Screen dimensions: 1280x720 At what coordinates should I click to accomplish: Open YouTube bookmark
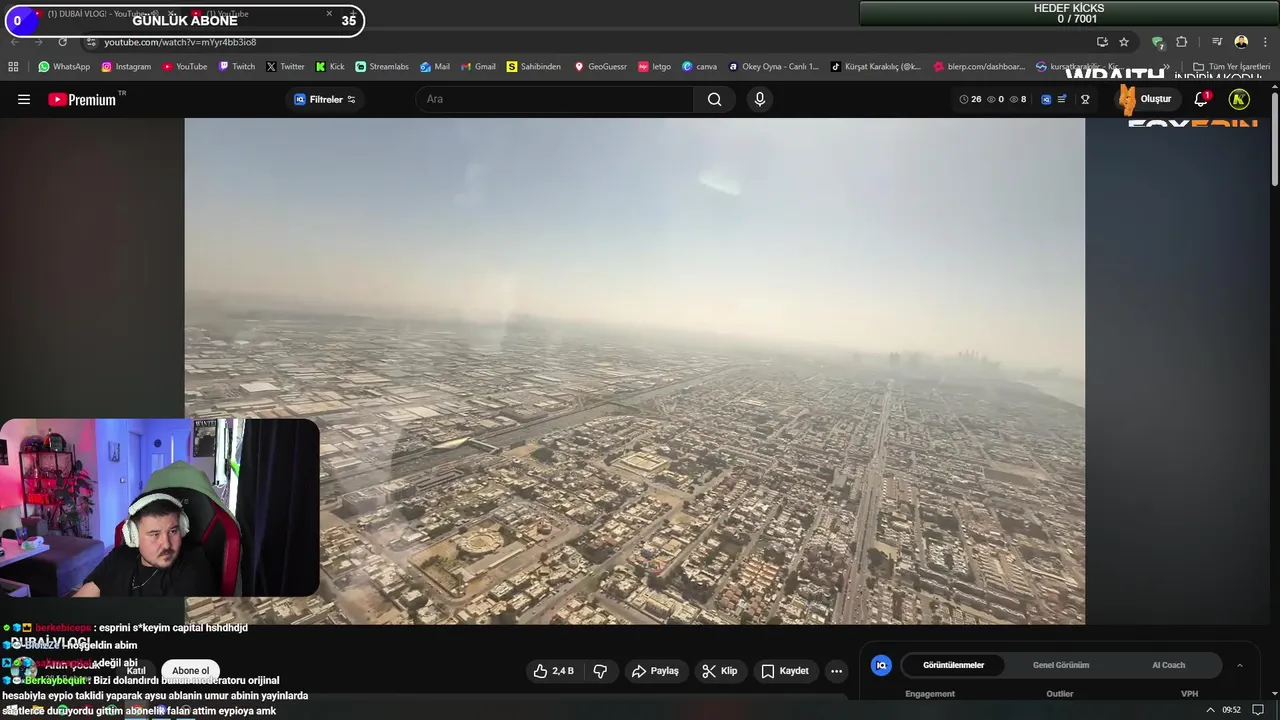185,67
